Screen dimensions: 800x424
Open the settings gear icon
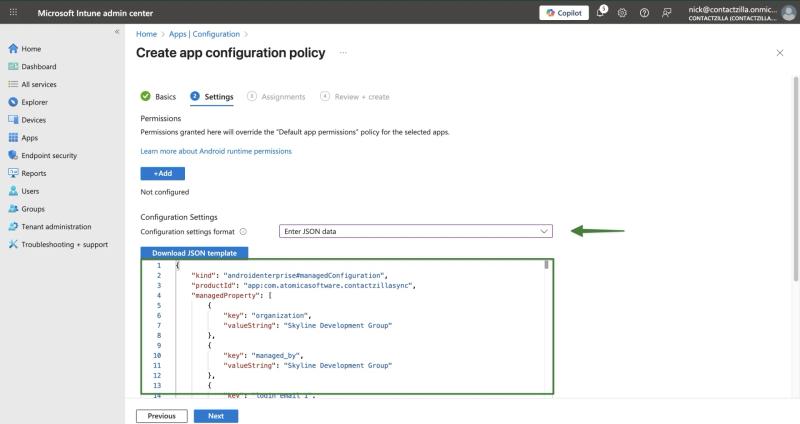pyautogui.click(x=622, y=13)
